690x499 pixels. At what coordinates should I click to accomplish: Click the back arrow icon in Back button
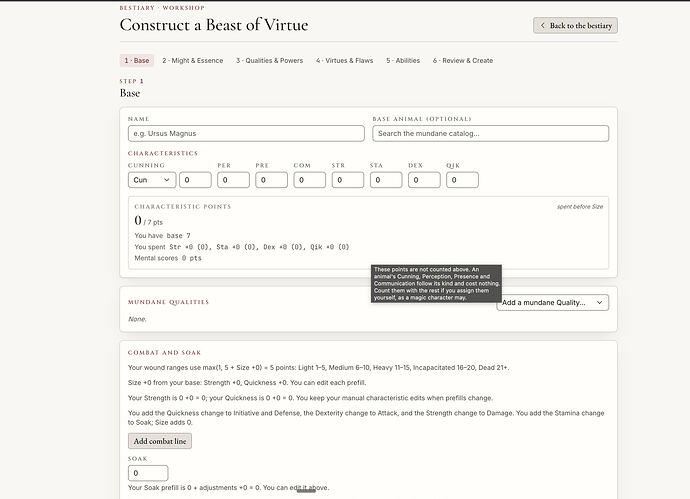pos(543,26)
